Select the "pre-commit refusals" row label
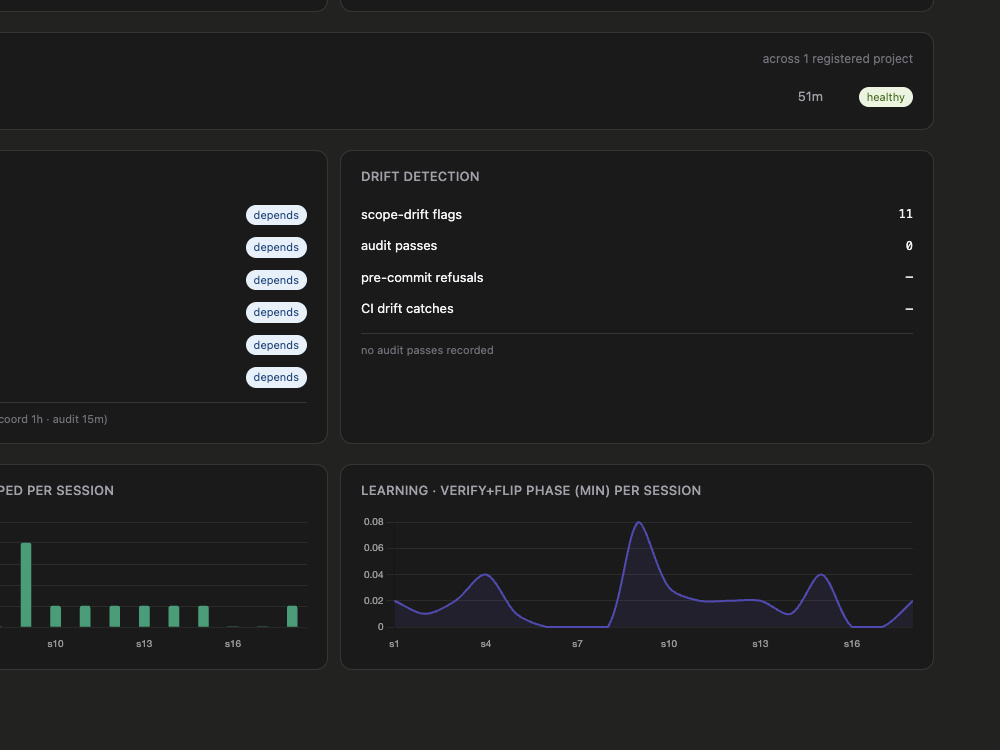Image resolution: width=1000 pixels, height=750 pixels. coord(422,277)
